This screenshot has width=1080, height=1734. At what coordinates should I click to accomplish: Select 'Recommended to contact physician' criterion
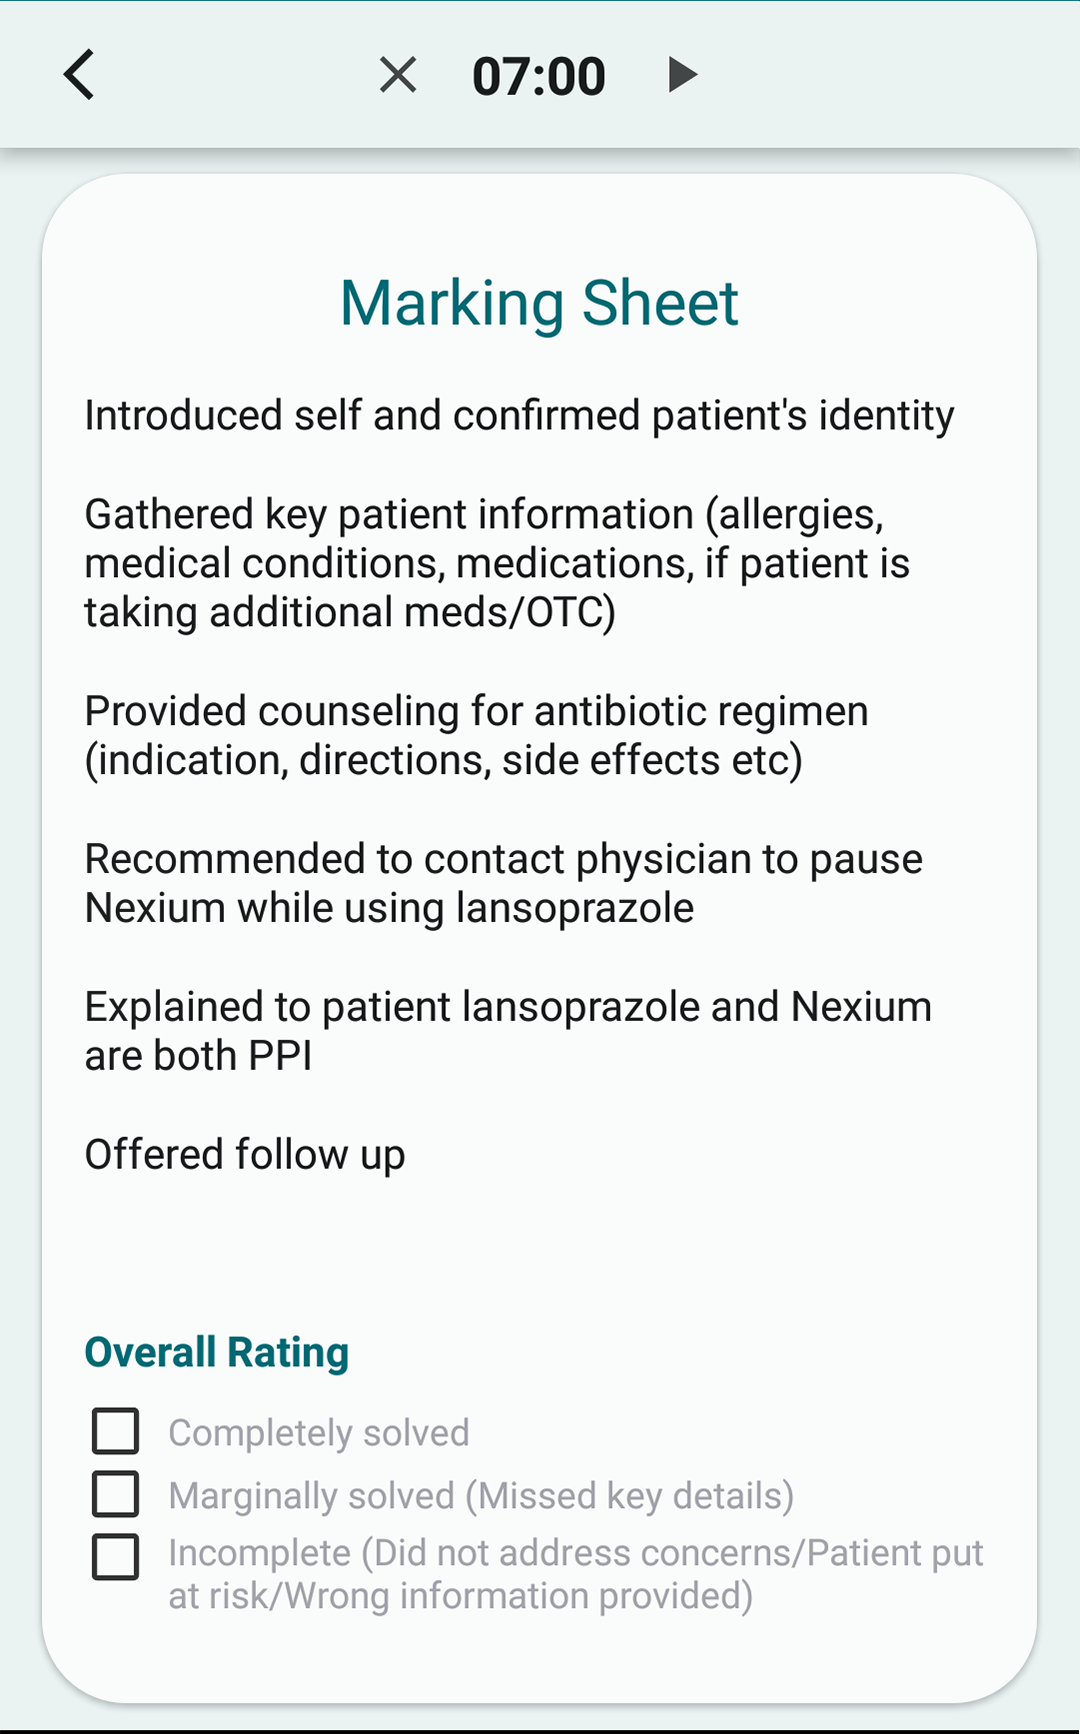coord(503,860)
